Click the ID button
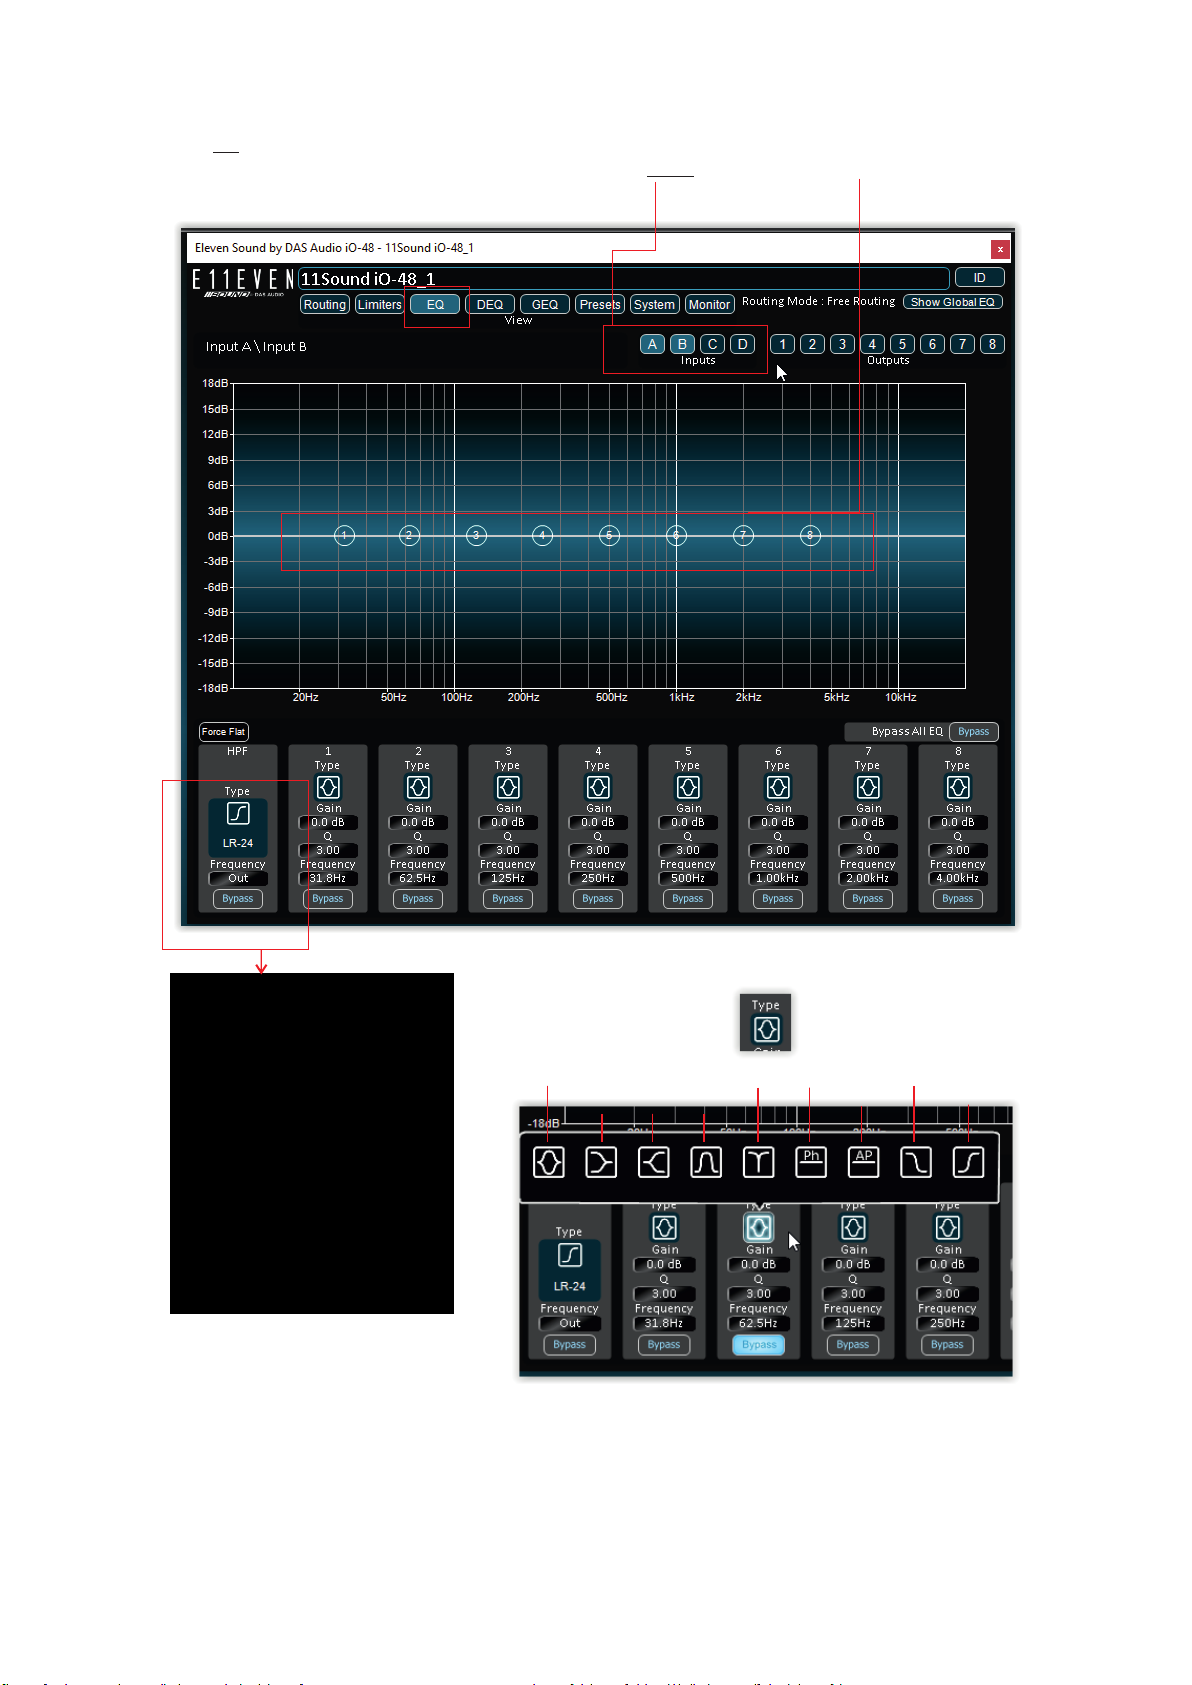The width and height of the screenshot is (1192, 1685). click(x=980, y=278)
